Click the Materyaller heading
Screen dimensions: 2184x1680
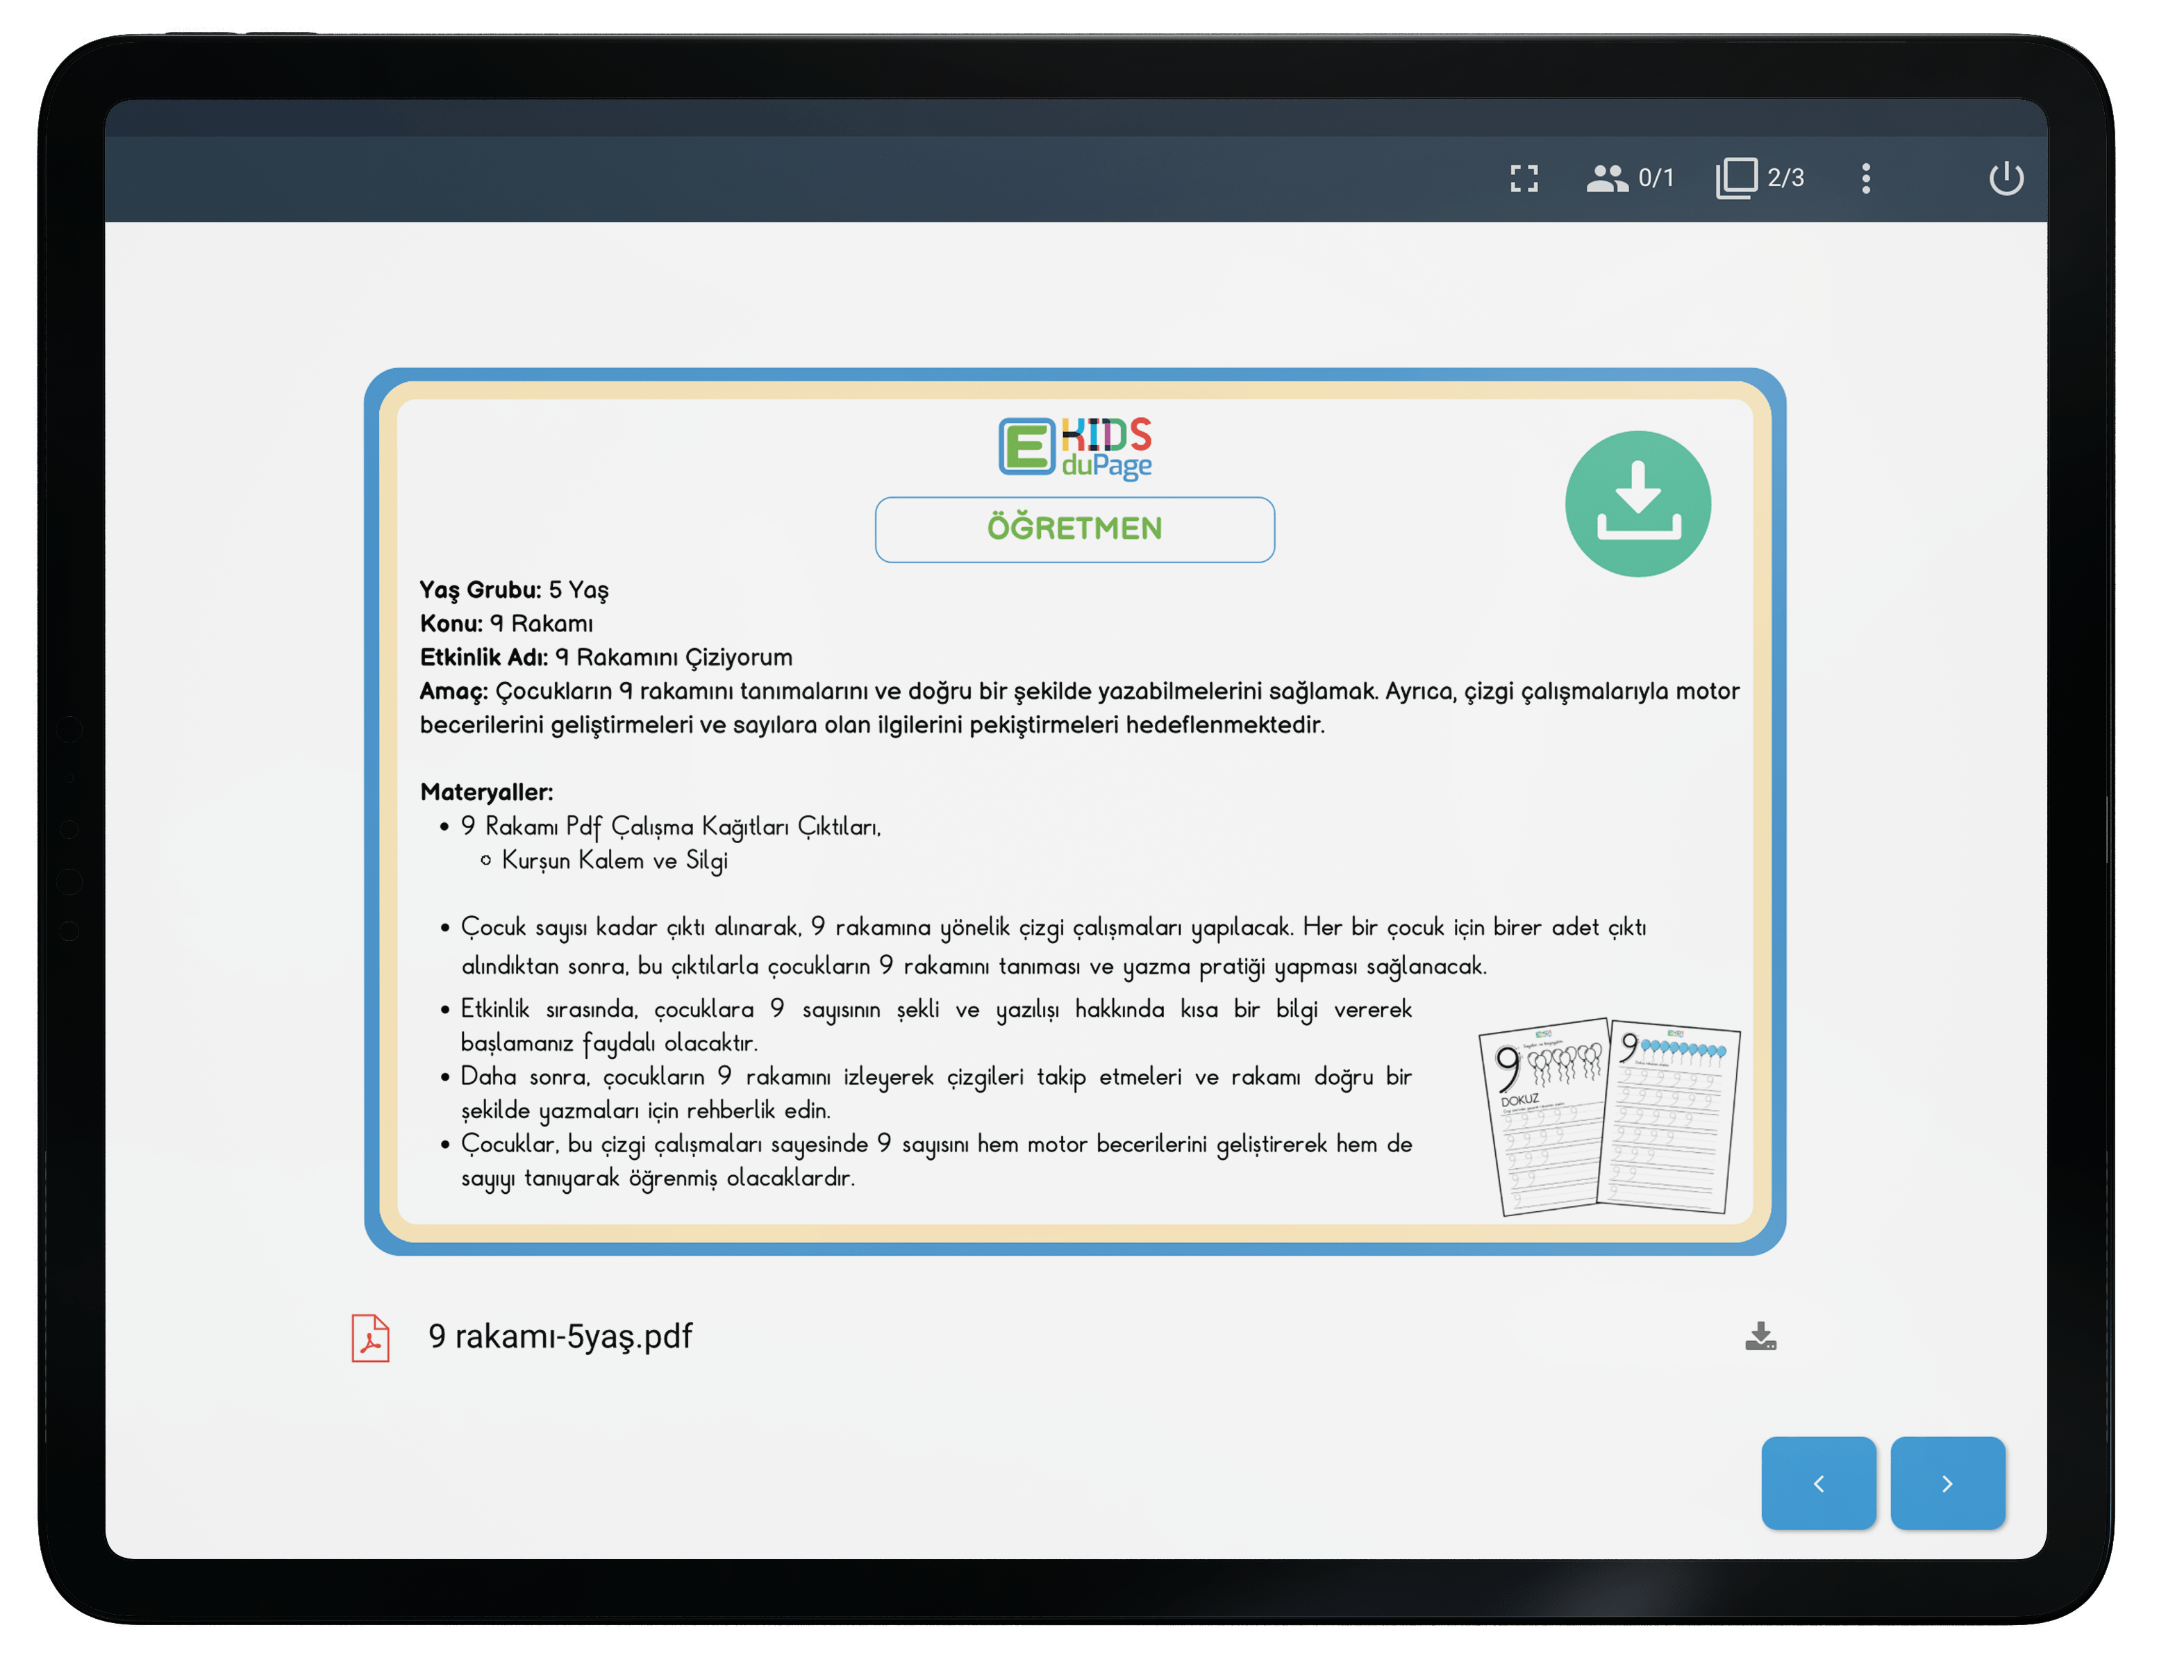coord(486,792)
